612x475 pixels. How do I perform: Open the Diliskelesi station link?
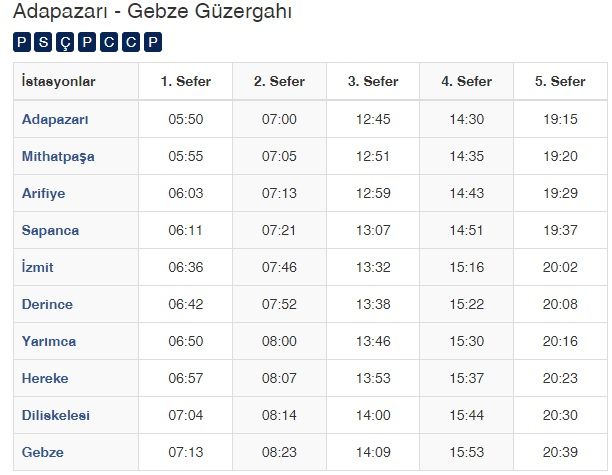[x=56, y=415]
